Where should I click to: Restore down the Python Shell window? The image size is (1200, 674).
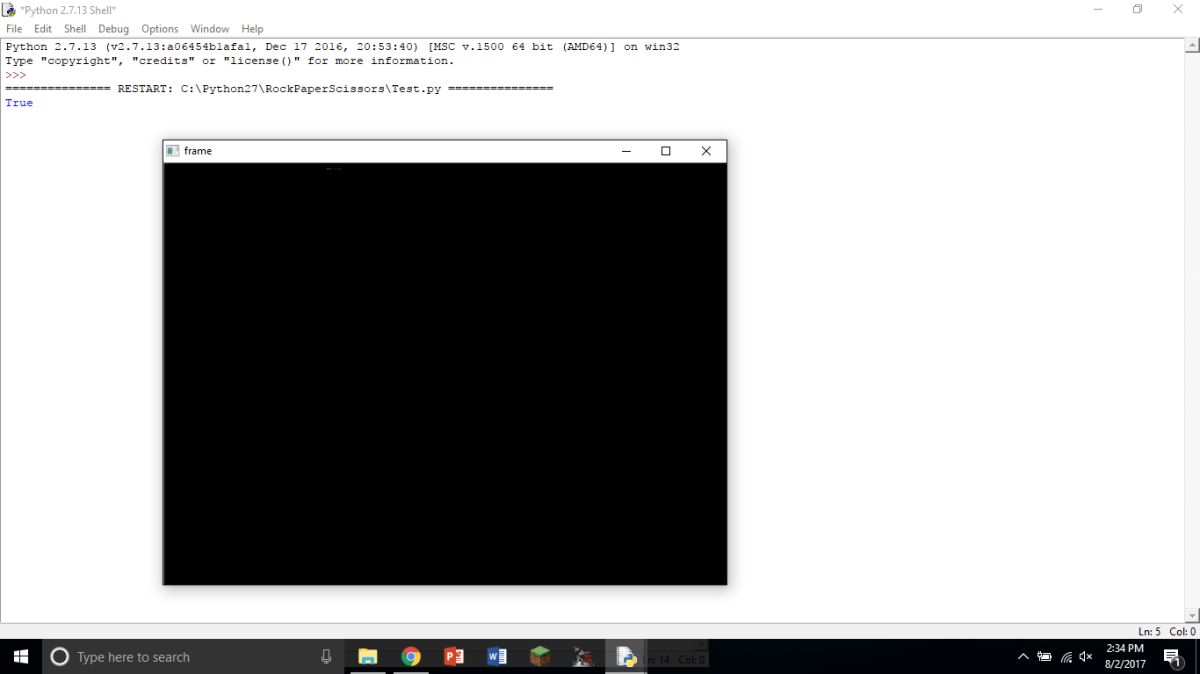1138,9
